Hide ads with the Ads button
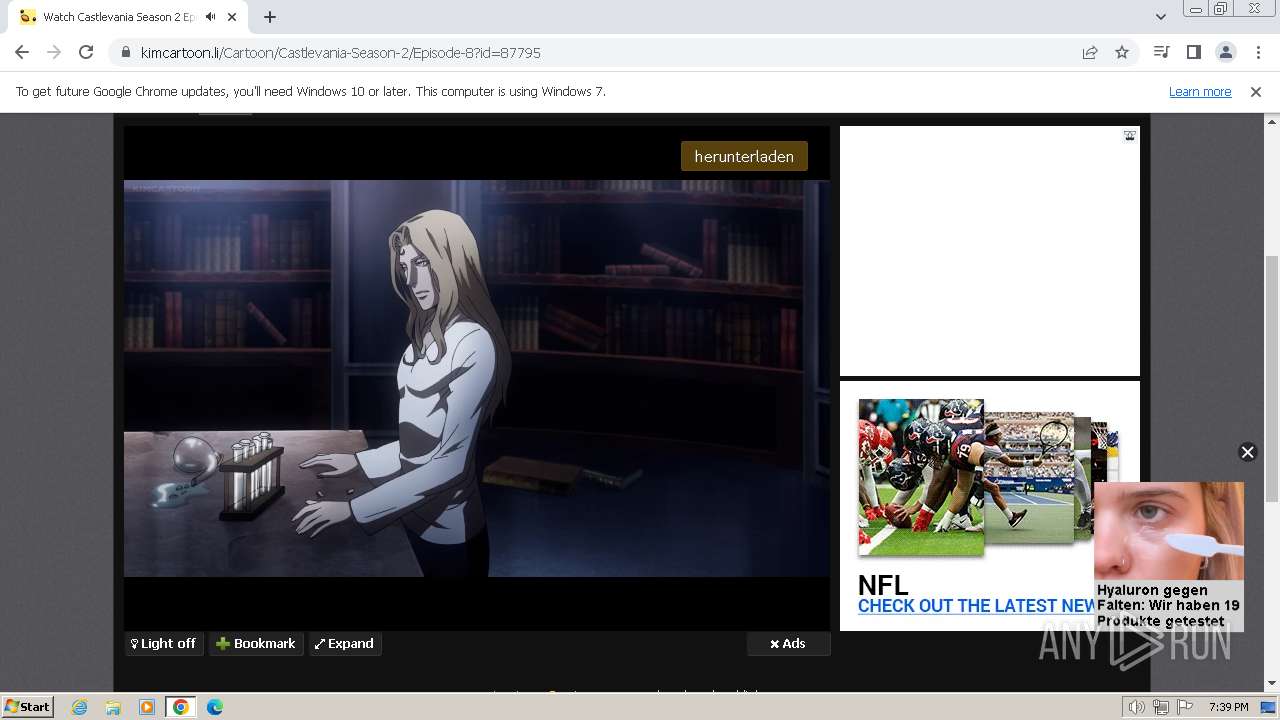The width and height of the screenshot is (1280, 720). pyautogui.click(x=788, y=644)
